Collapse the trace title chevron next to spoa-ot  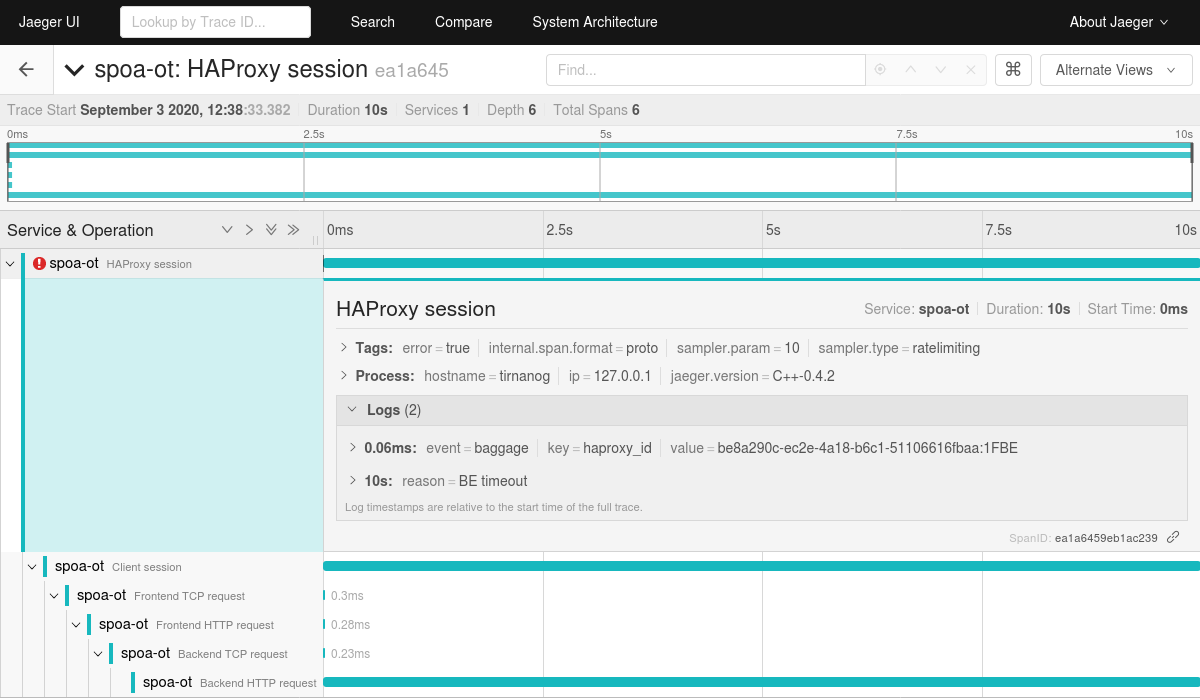click(x=74, y=70)
